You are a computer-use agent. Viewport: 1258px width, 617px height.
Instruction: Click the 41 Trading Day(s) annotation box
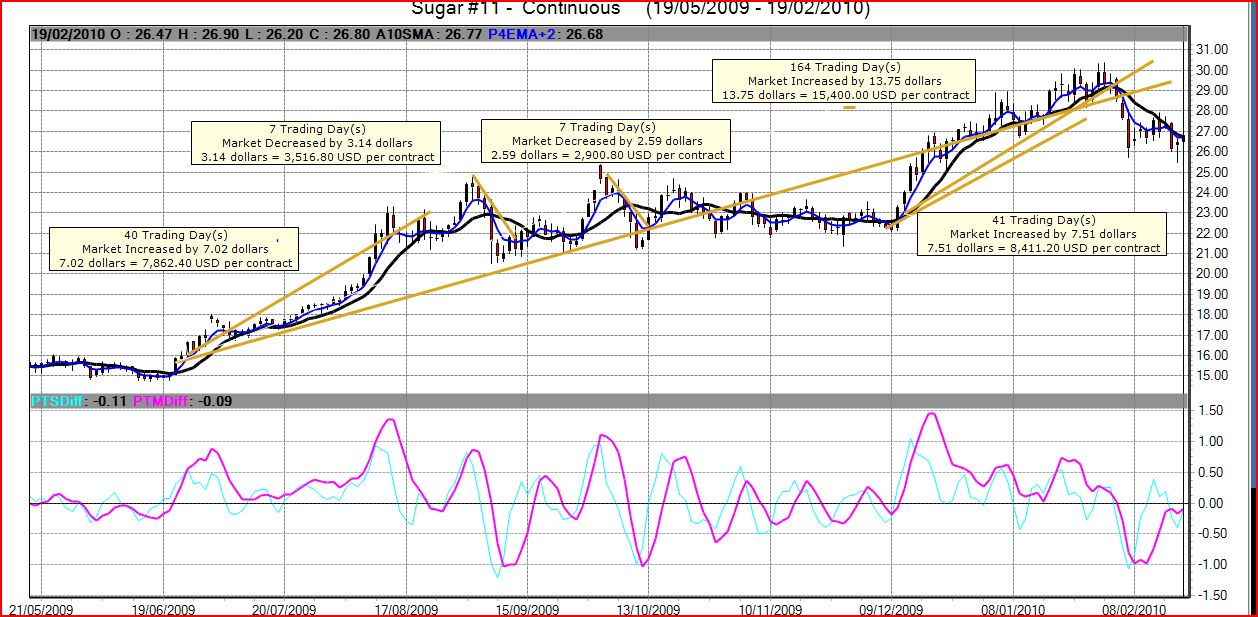[x=1042, y=234]
